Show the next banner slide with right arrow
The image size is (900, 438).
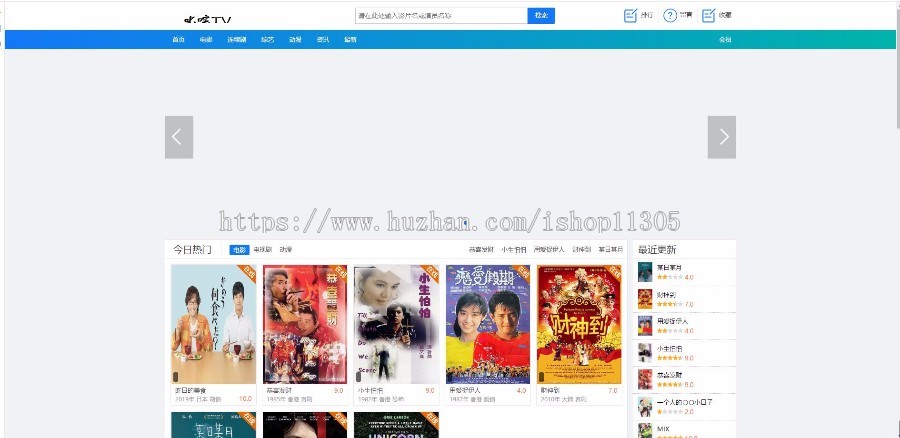pyautogui.click(x=721, y=137)
